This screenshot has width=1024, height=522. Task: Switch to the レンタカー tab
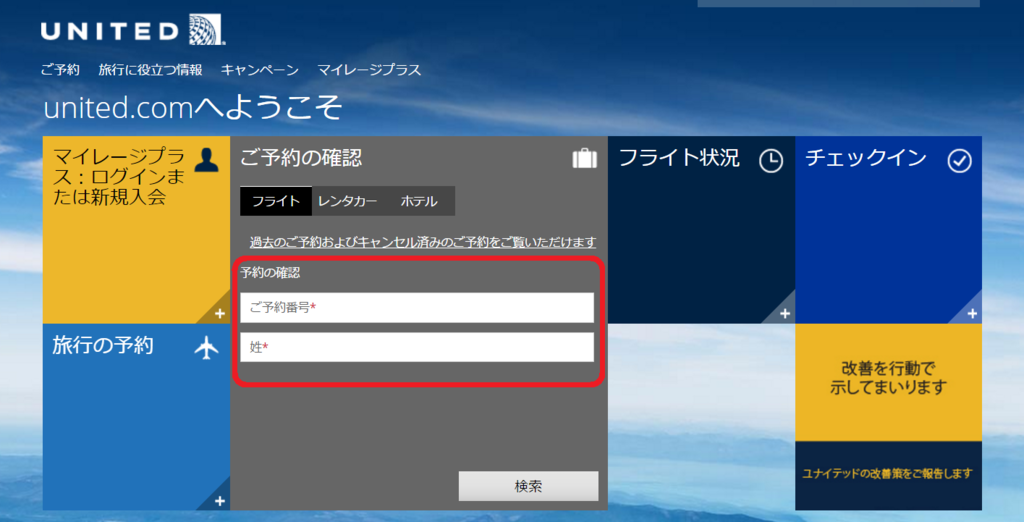tap(347, 201)
